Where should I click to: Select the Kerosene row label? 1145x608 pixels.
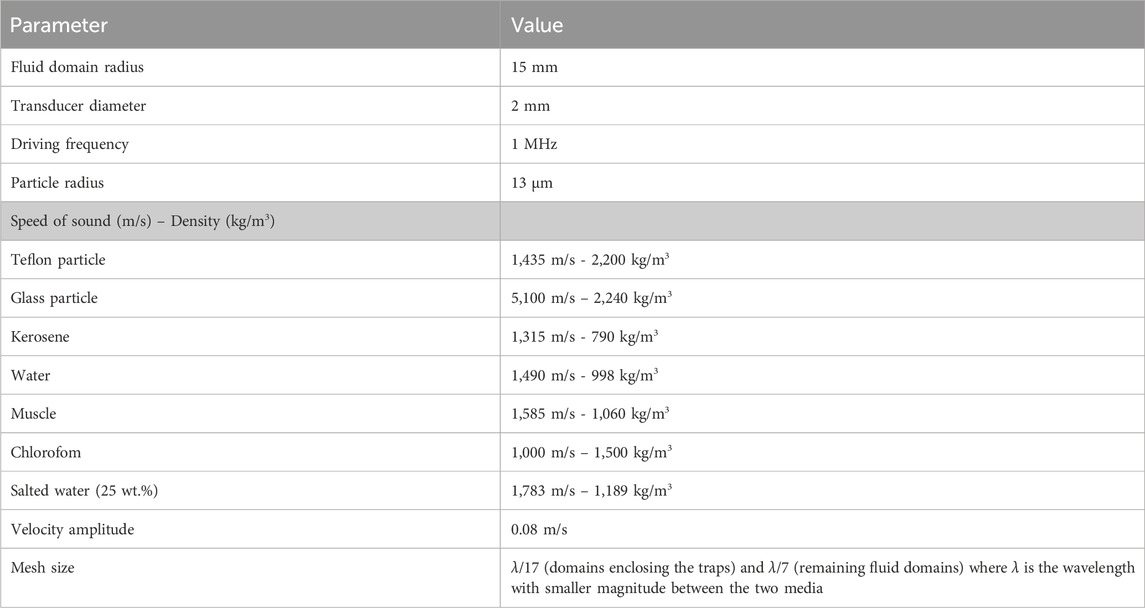click(x=39, y=336)
